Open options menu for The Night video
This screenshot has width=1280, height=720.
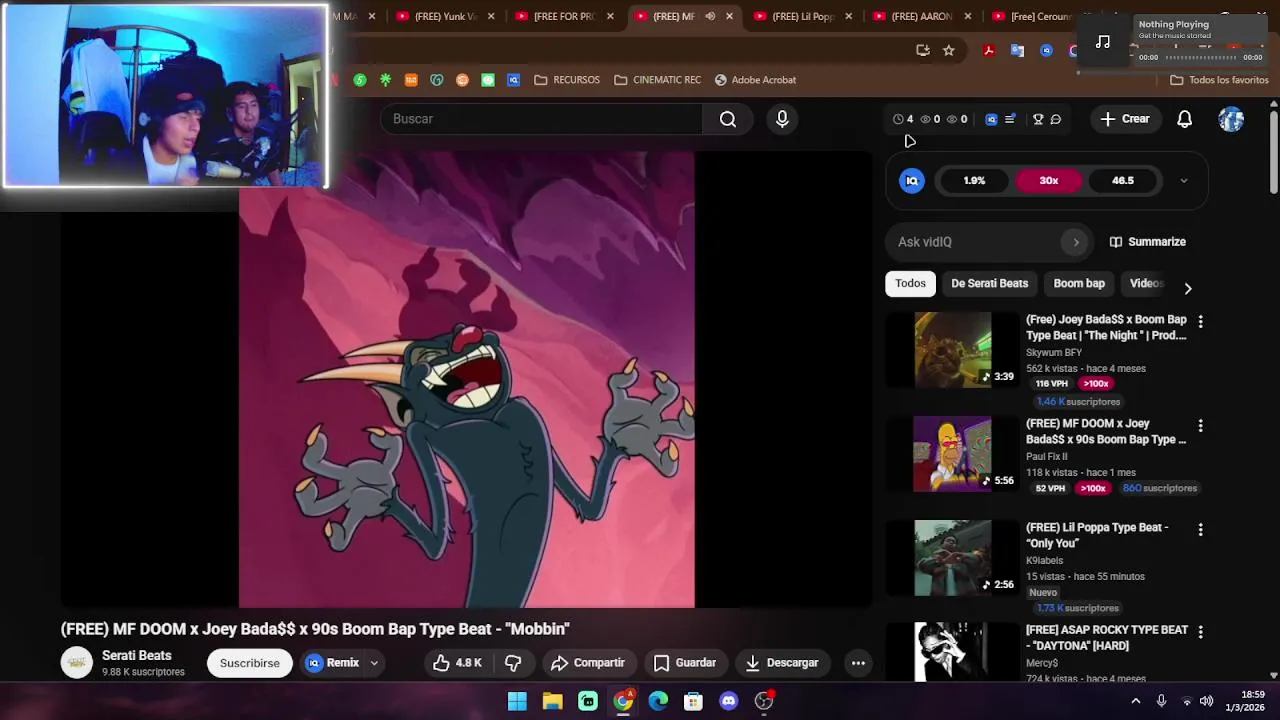(x=1200, y=321)
